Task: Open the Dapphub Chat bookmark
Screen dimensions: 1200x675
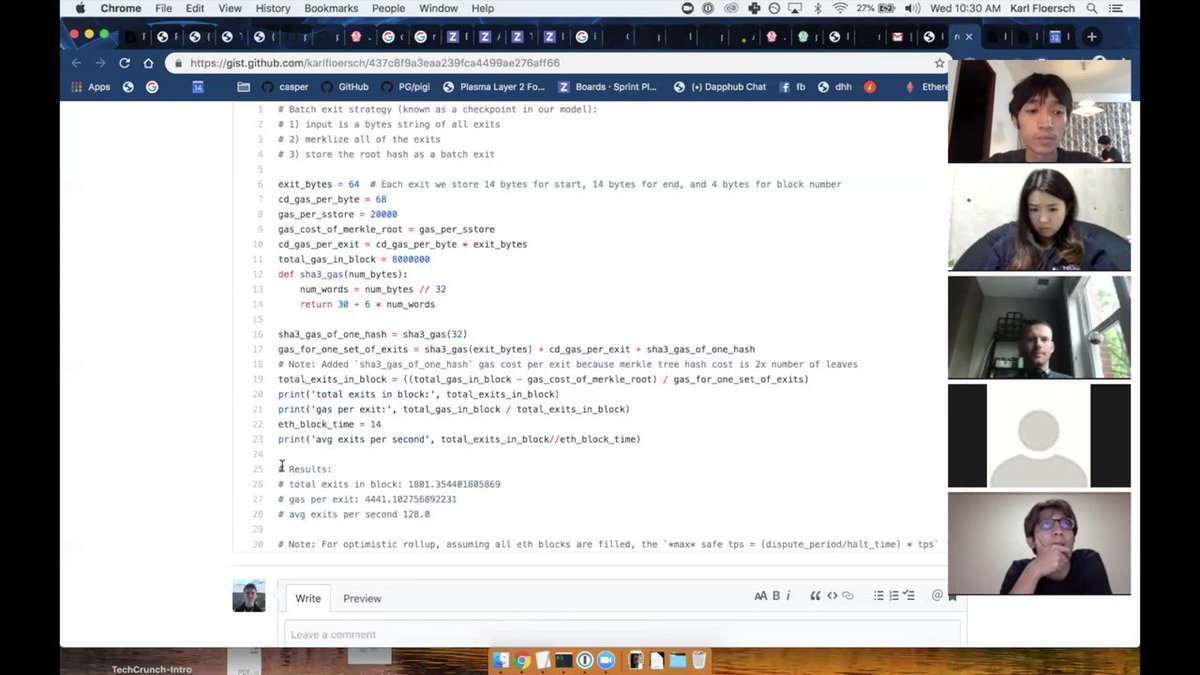Action: click(720, 87)
